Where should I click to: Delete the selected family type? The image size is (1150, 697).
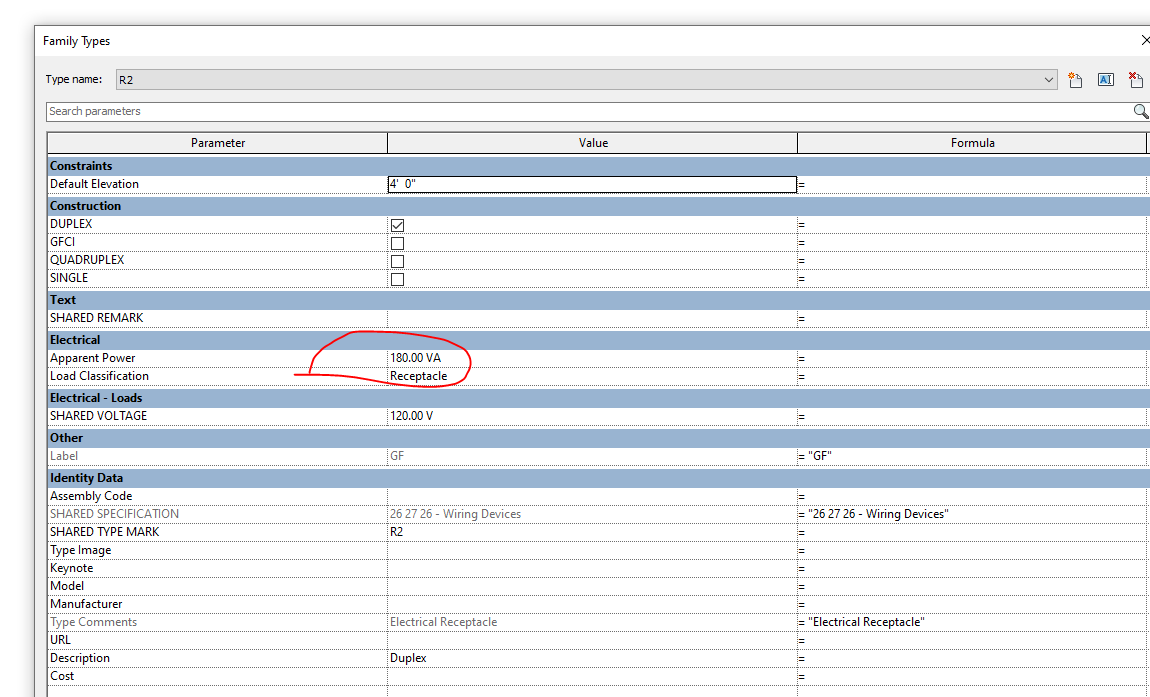pos(1136,79)
